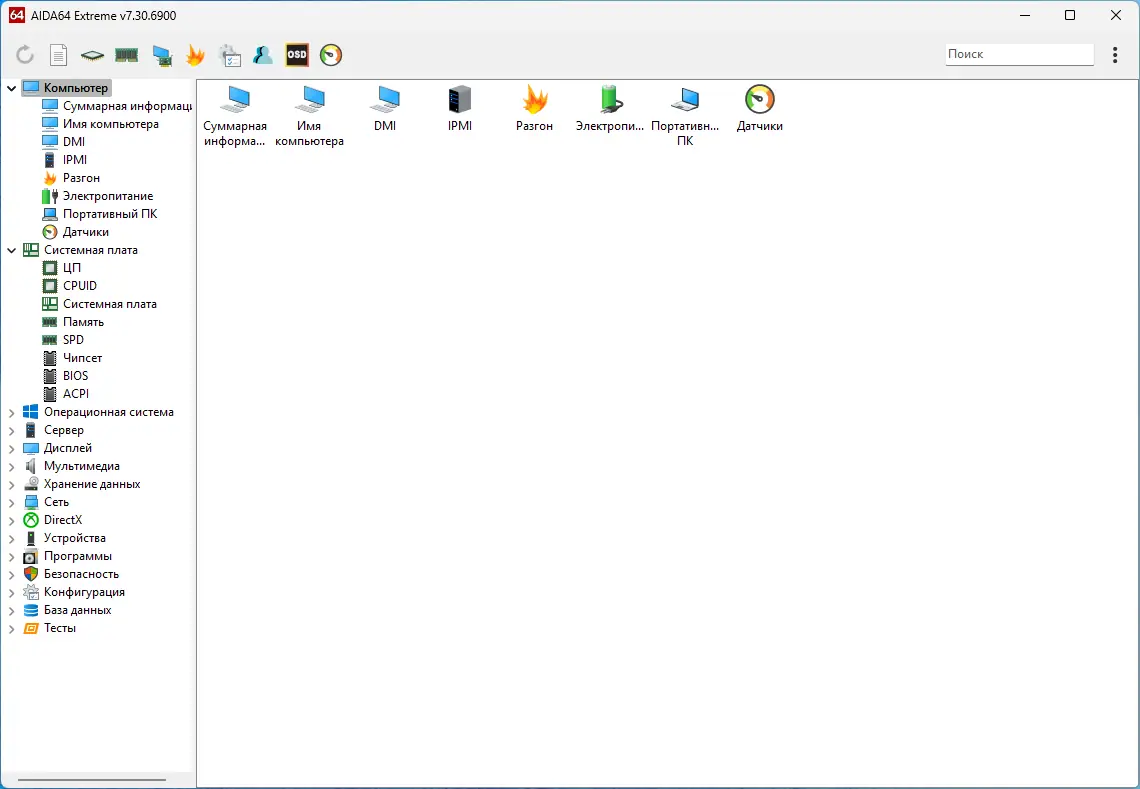Click the CPU chip toolbar icon
The image size is (1140, 789).
(92, 55)
